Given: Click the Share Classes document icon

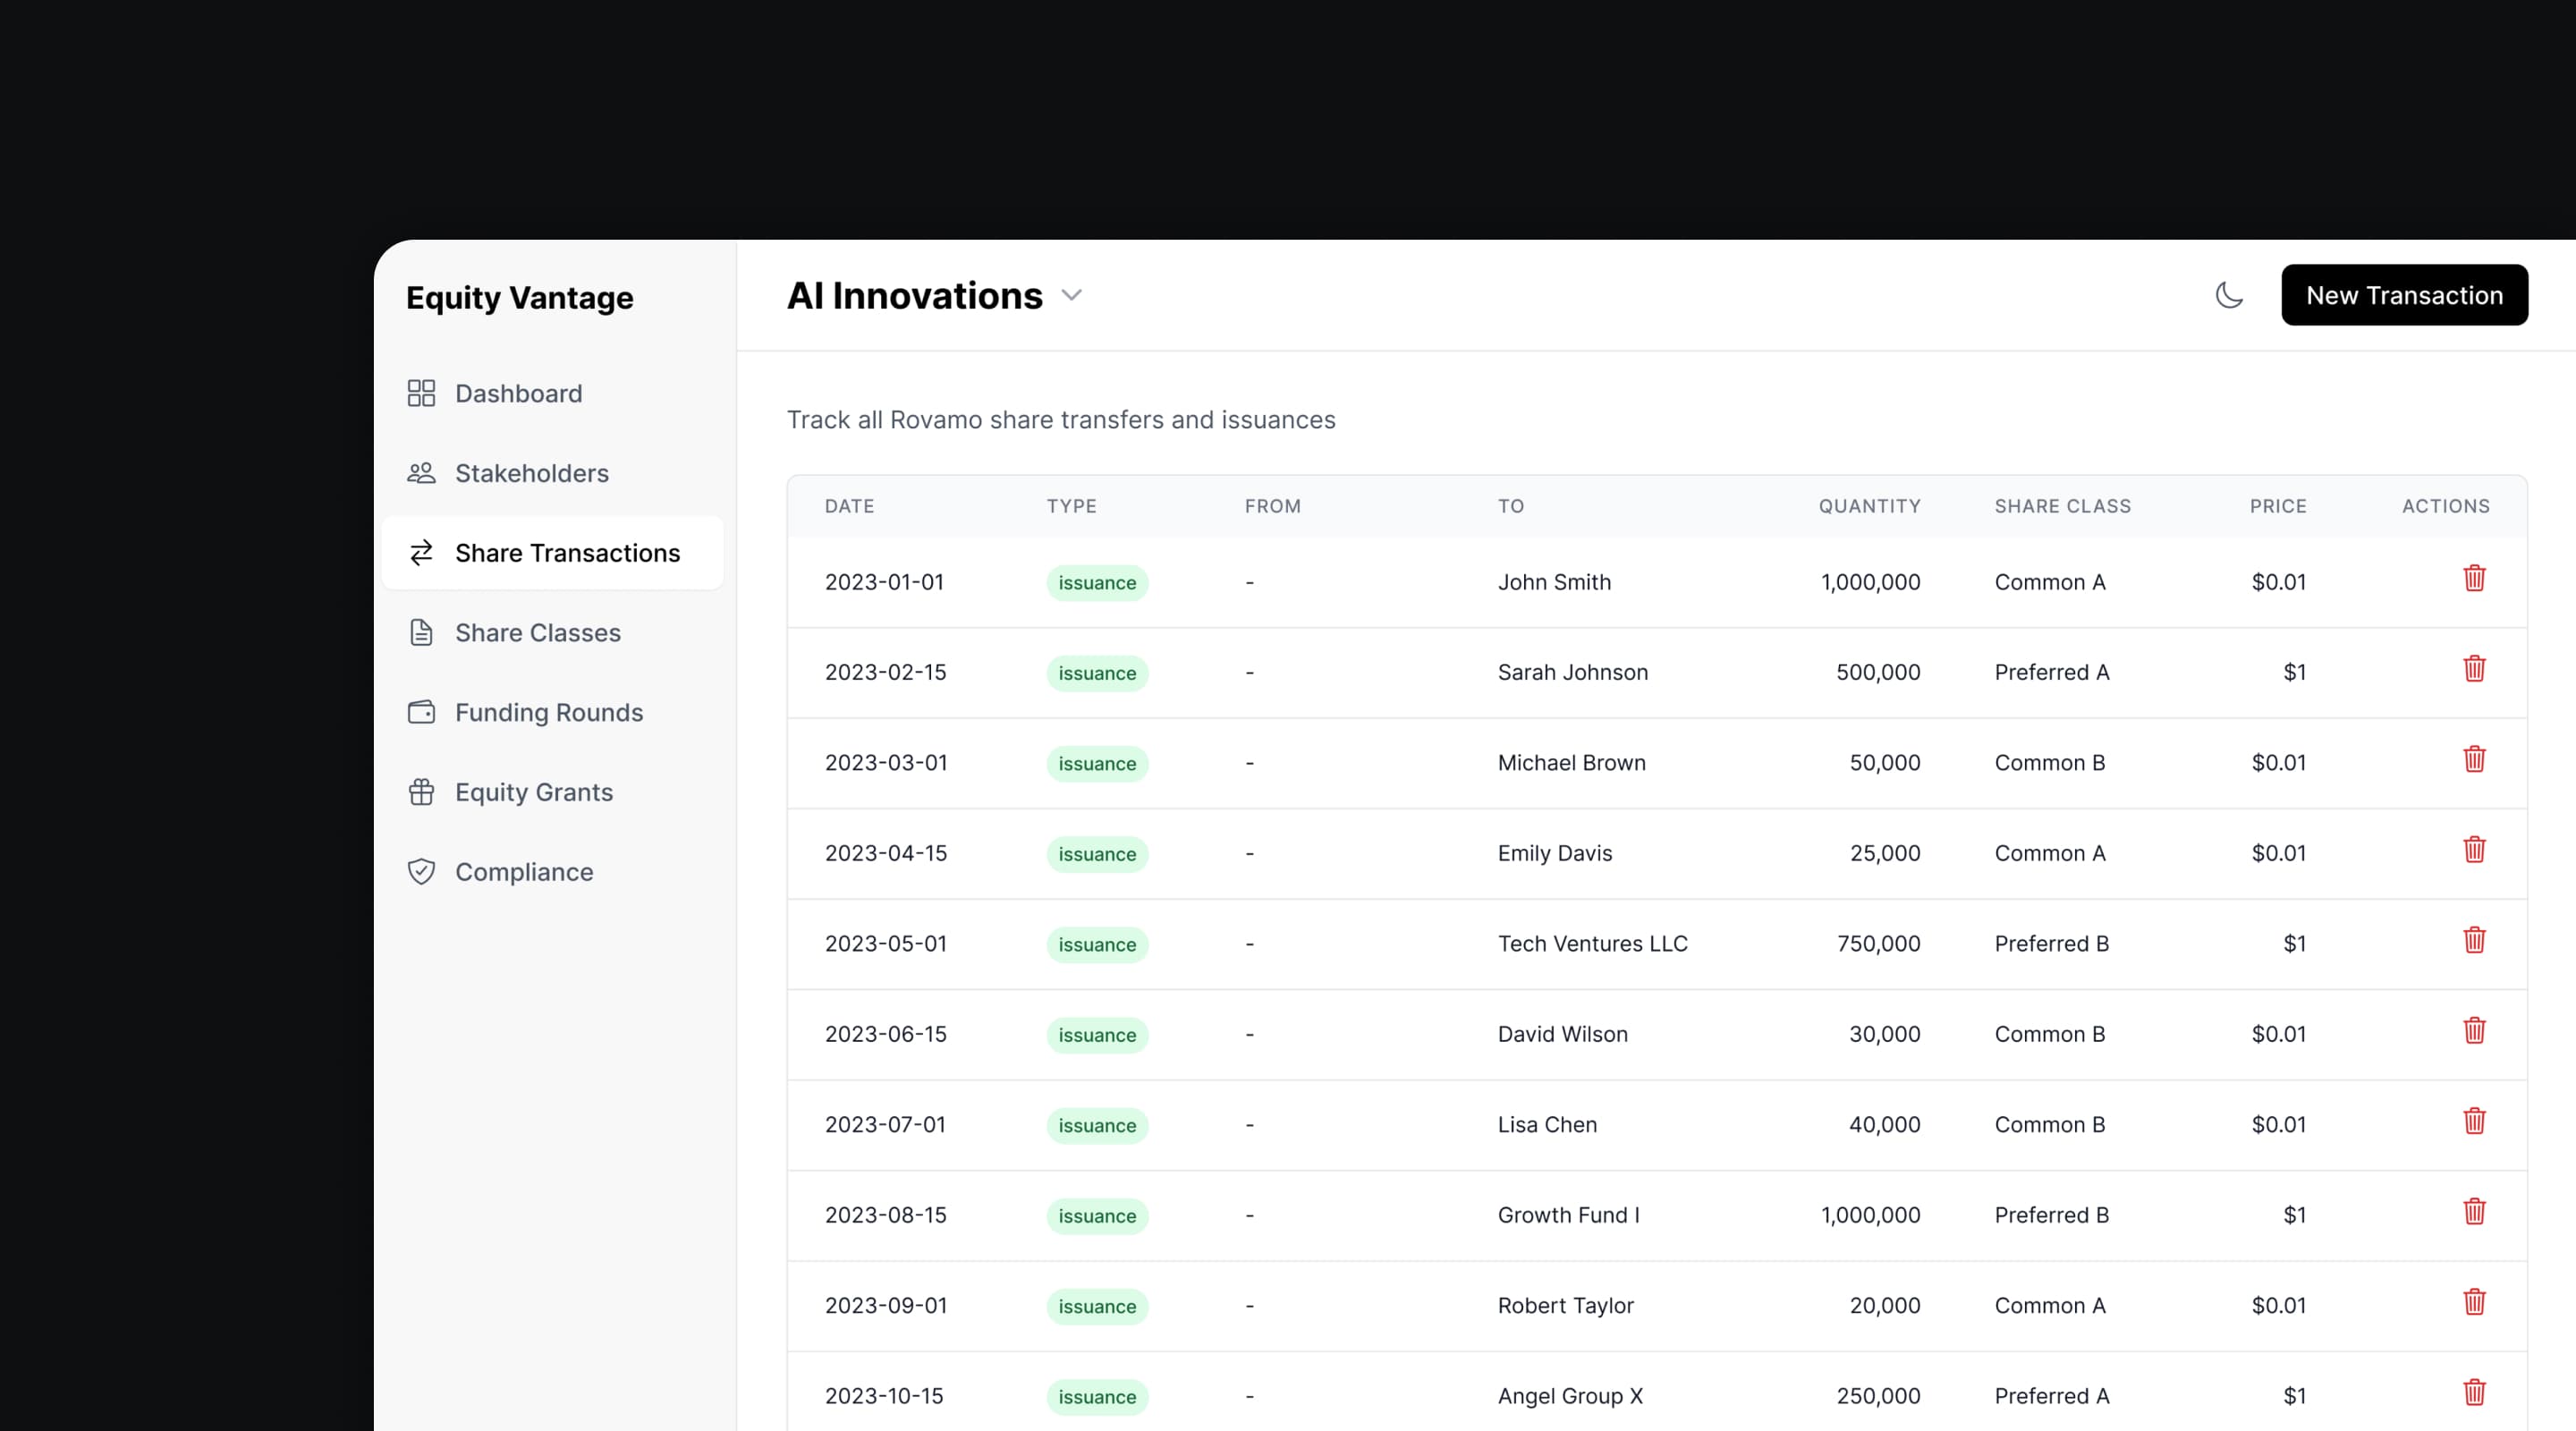Looking at the screenshot, I should [x=421, y=632].
